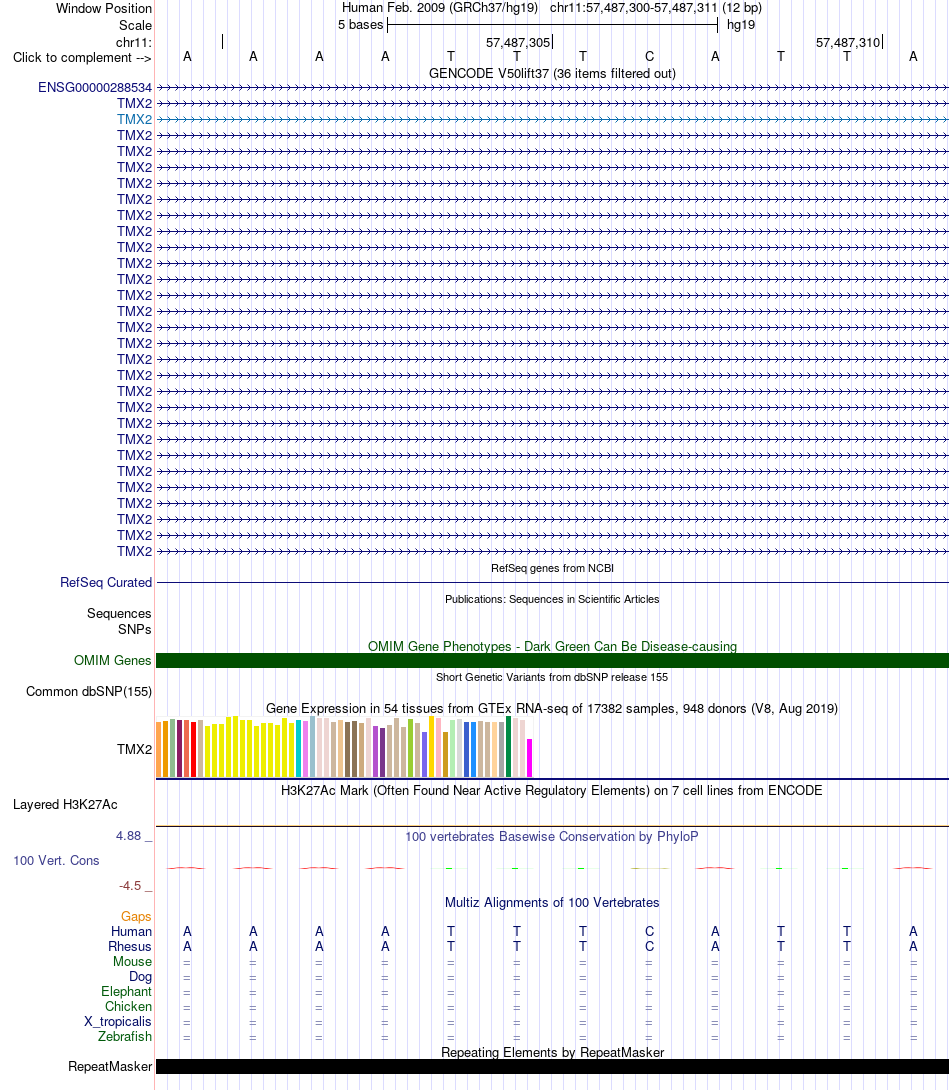This screenshot has width=950, height=1090.
Task: Click 'Repeating Elements by RepeatMasker' title
Action: 552,1052
